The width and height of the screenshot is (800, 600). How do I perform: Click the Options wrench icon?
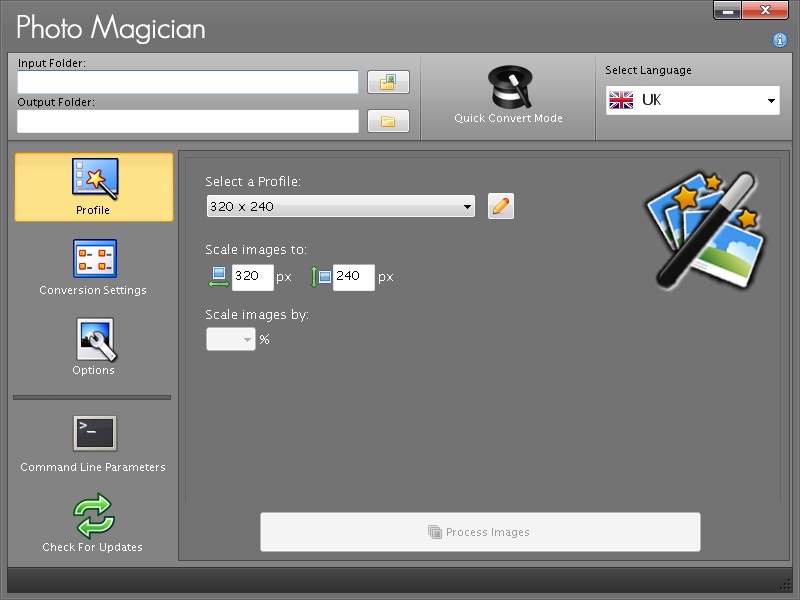pos(95,339)
